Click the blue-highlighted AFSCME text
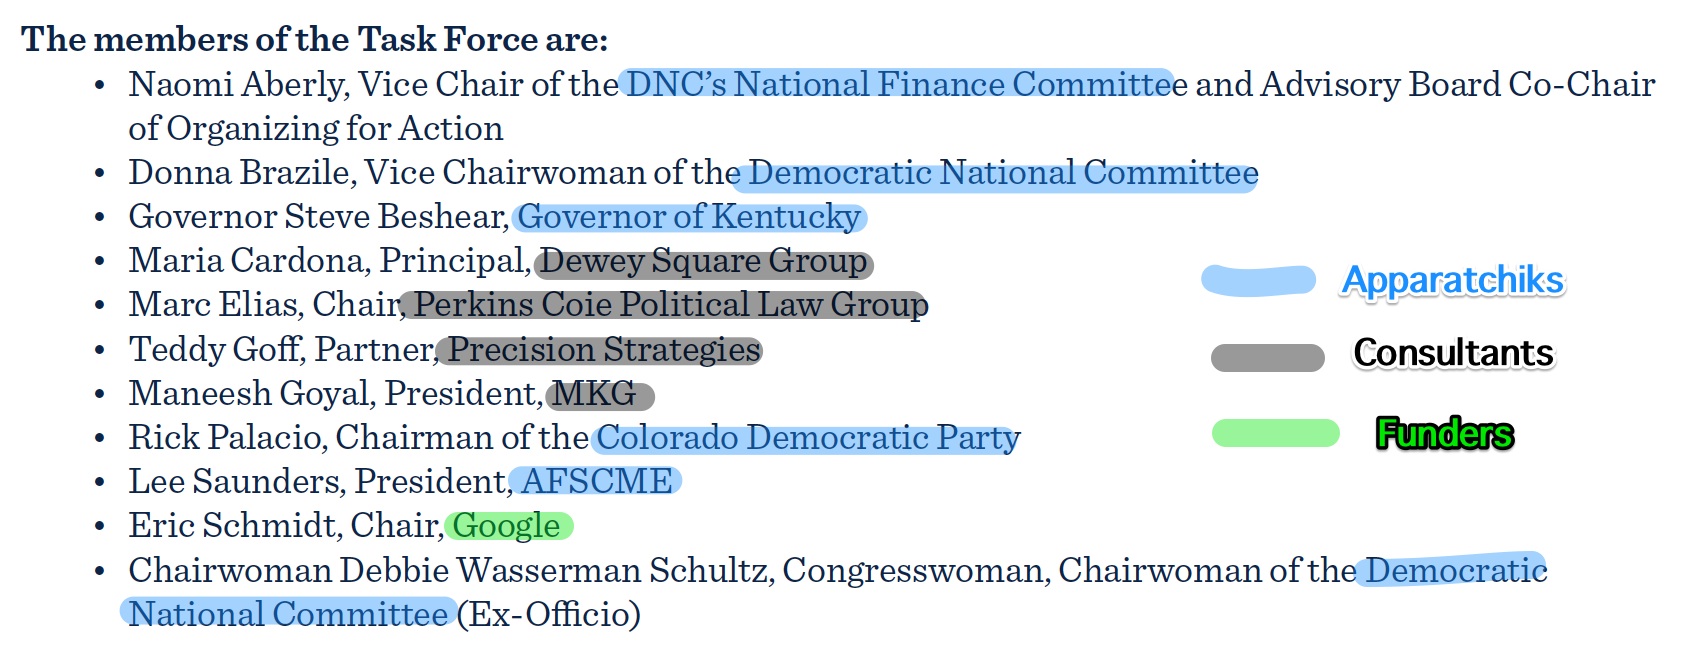The height and width of the screenshot is (660, 1686). [x=597, y=482]
